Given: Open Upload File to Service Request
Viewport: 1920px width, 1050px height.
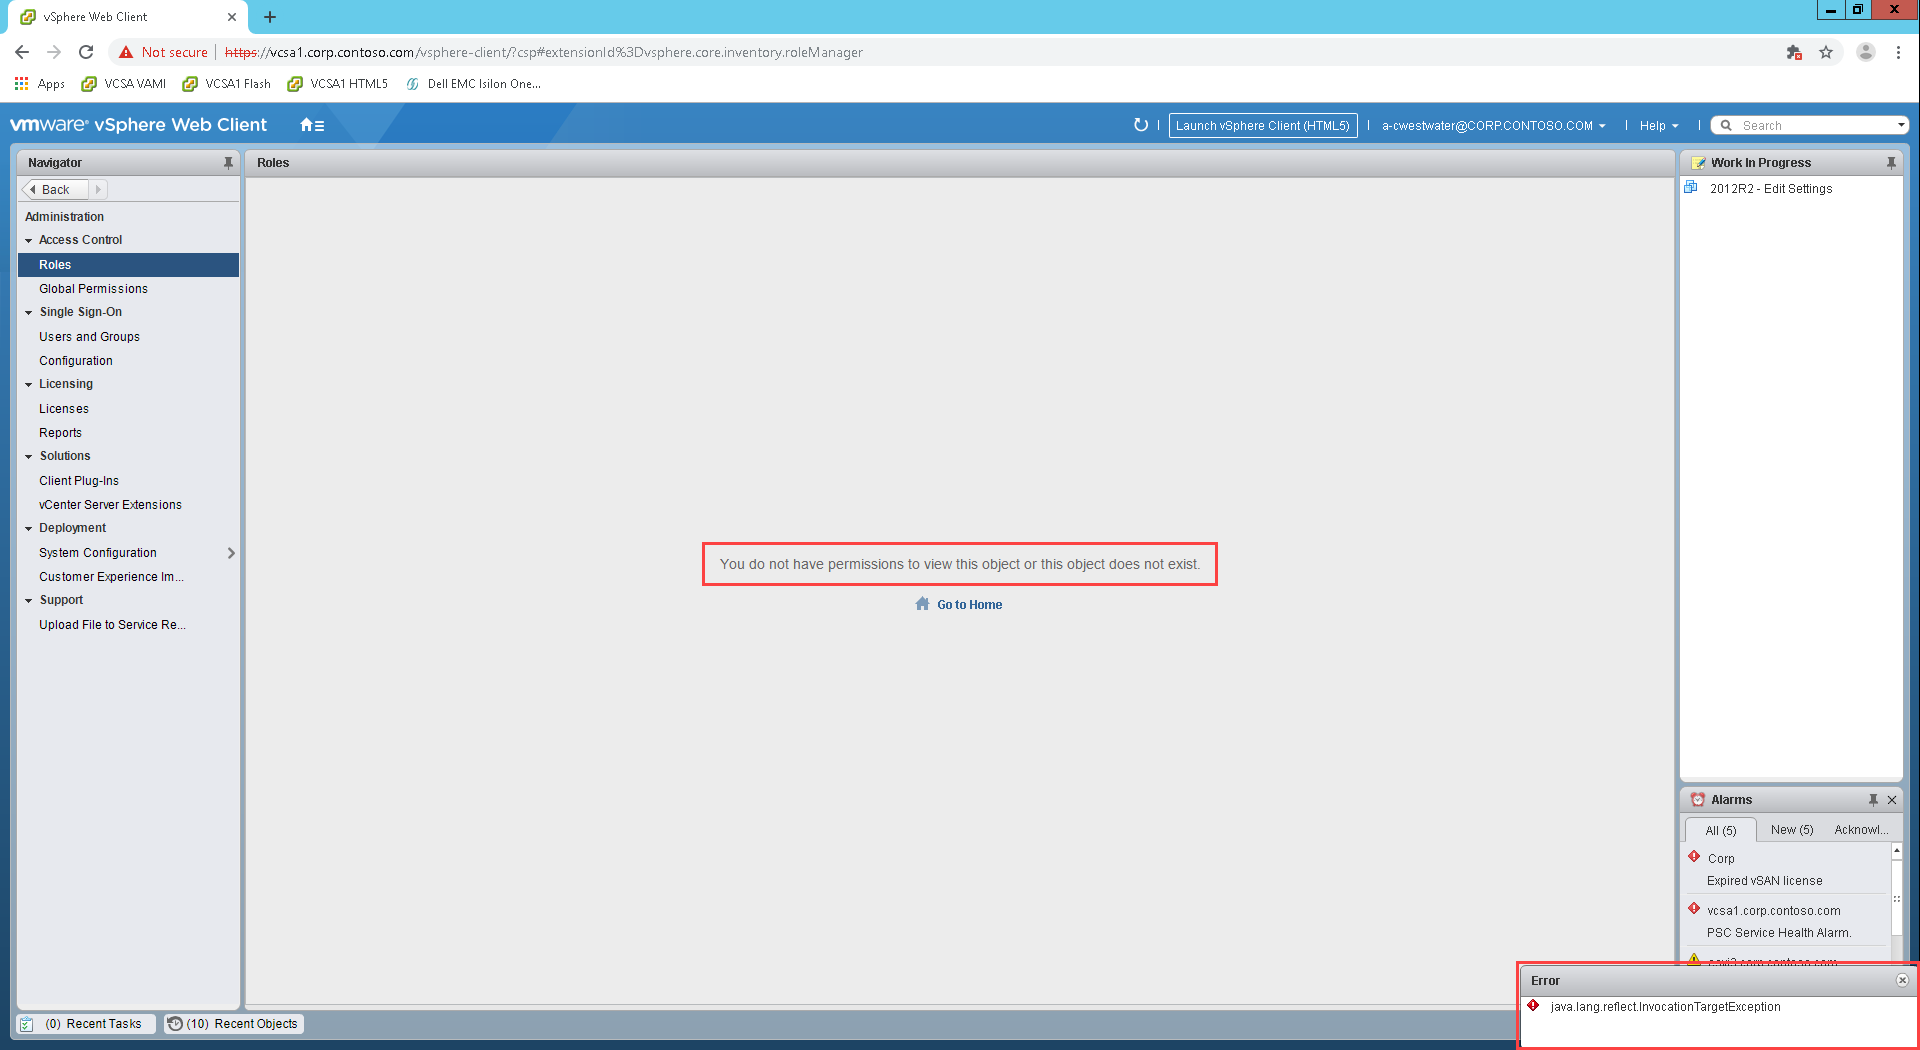Looking at the screenshot, I should pos(128,625).
